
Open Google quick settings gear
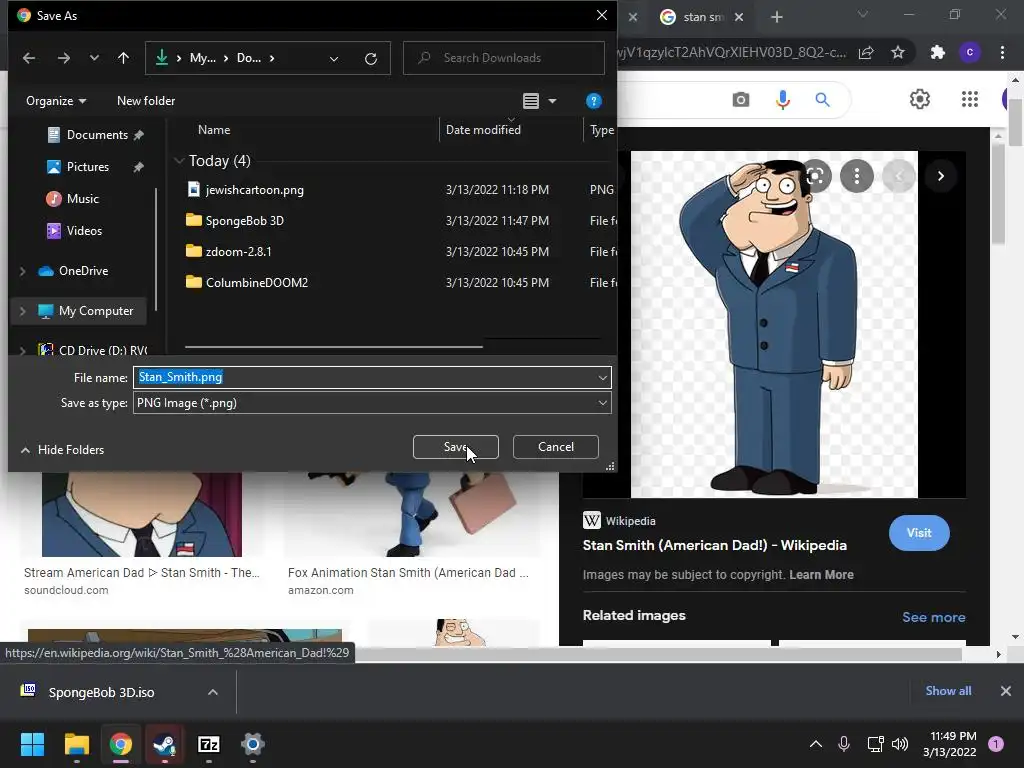920,99
